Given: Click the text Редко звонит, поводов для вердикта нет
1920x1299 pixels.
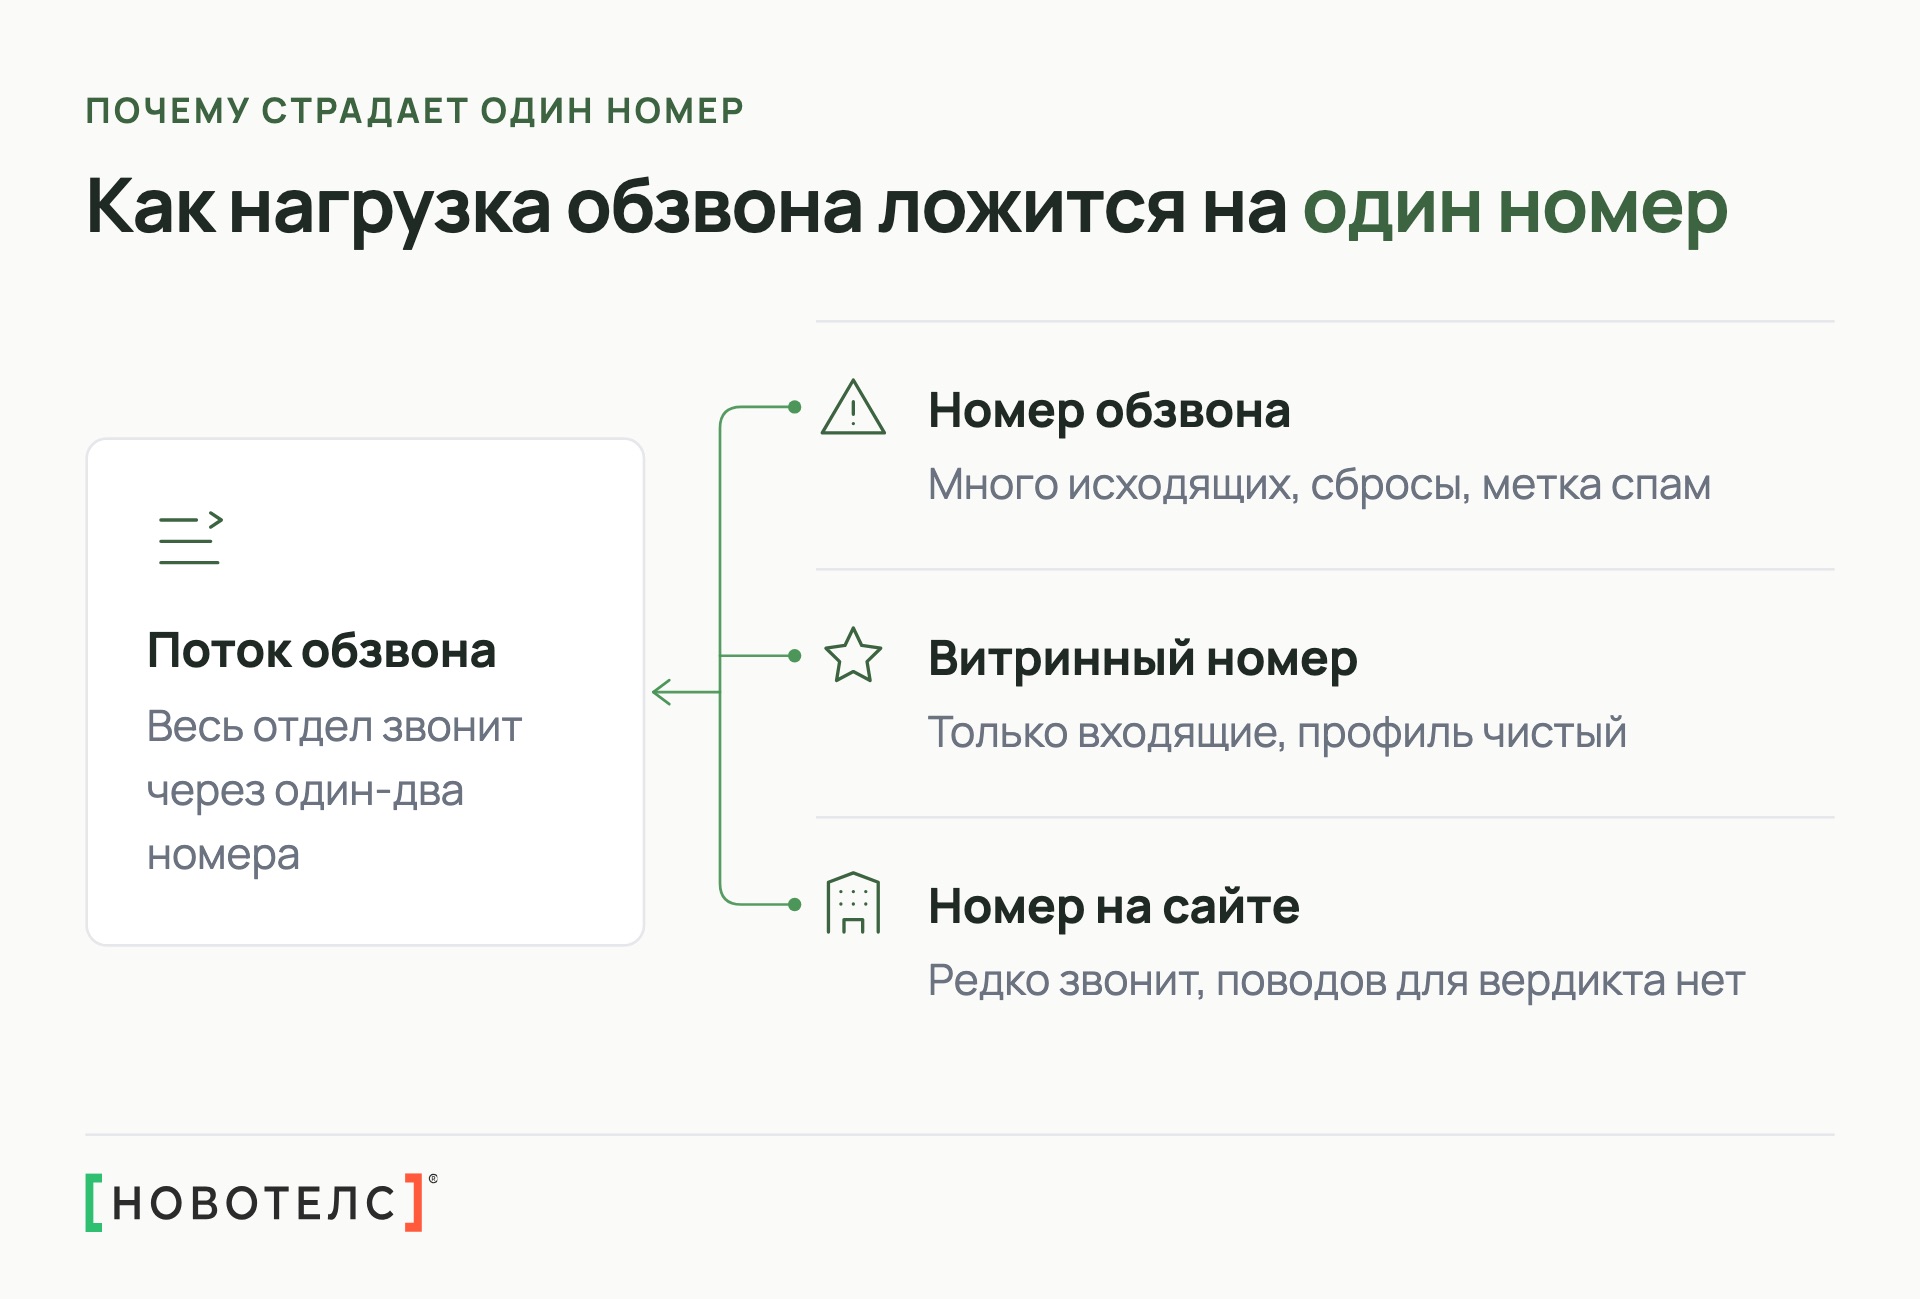Looking at the screenshot, I should [1336, 981].
